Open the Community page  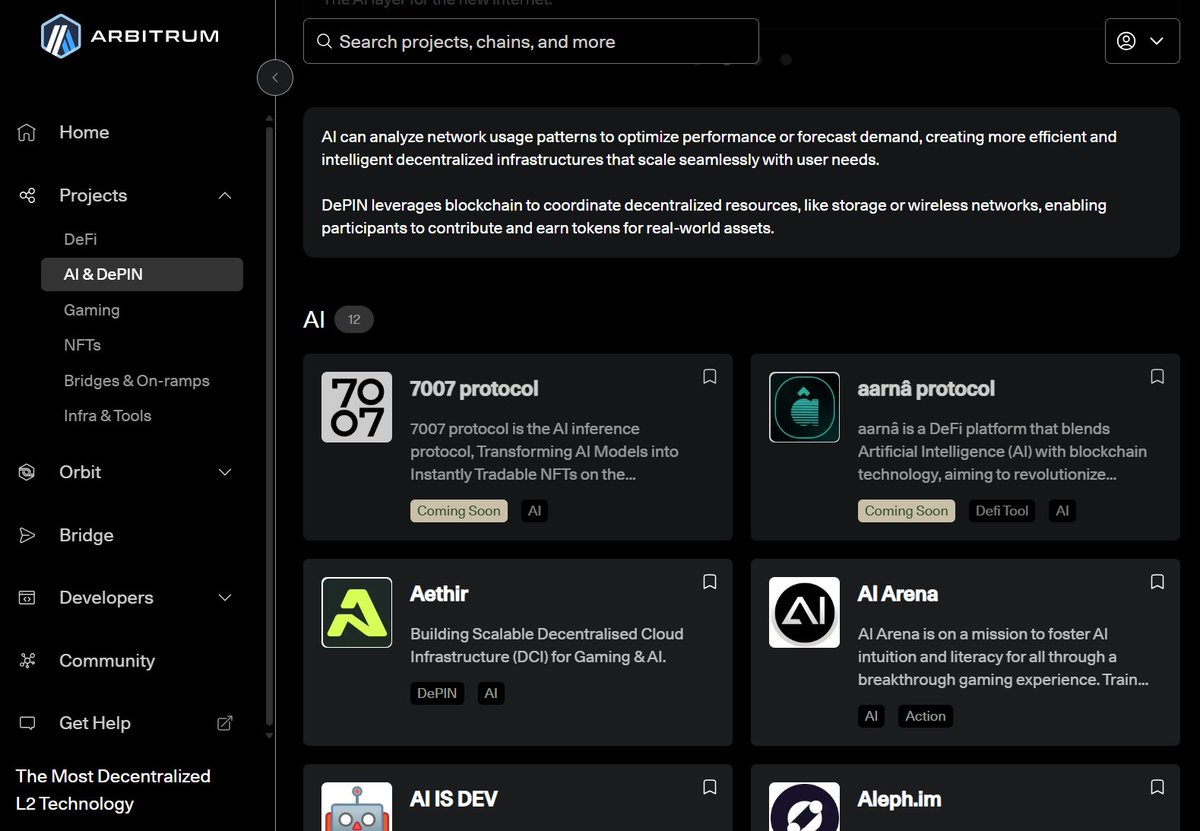(107, 661)
